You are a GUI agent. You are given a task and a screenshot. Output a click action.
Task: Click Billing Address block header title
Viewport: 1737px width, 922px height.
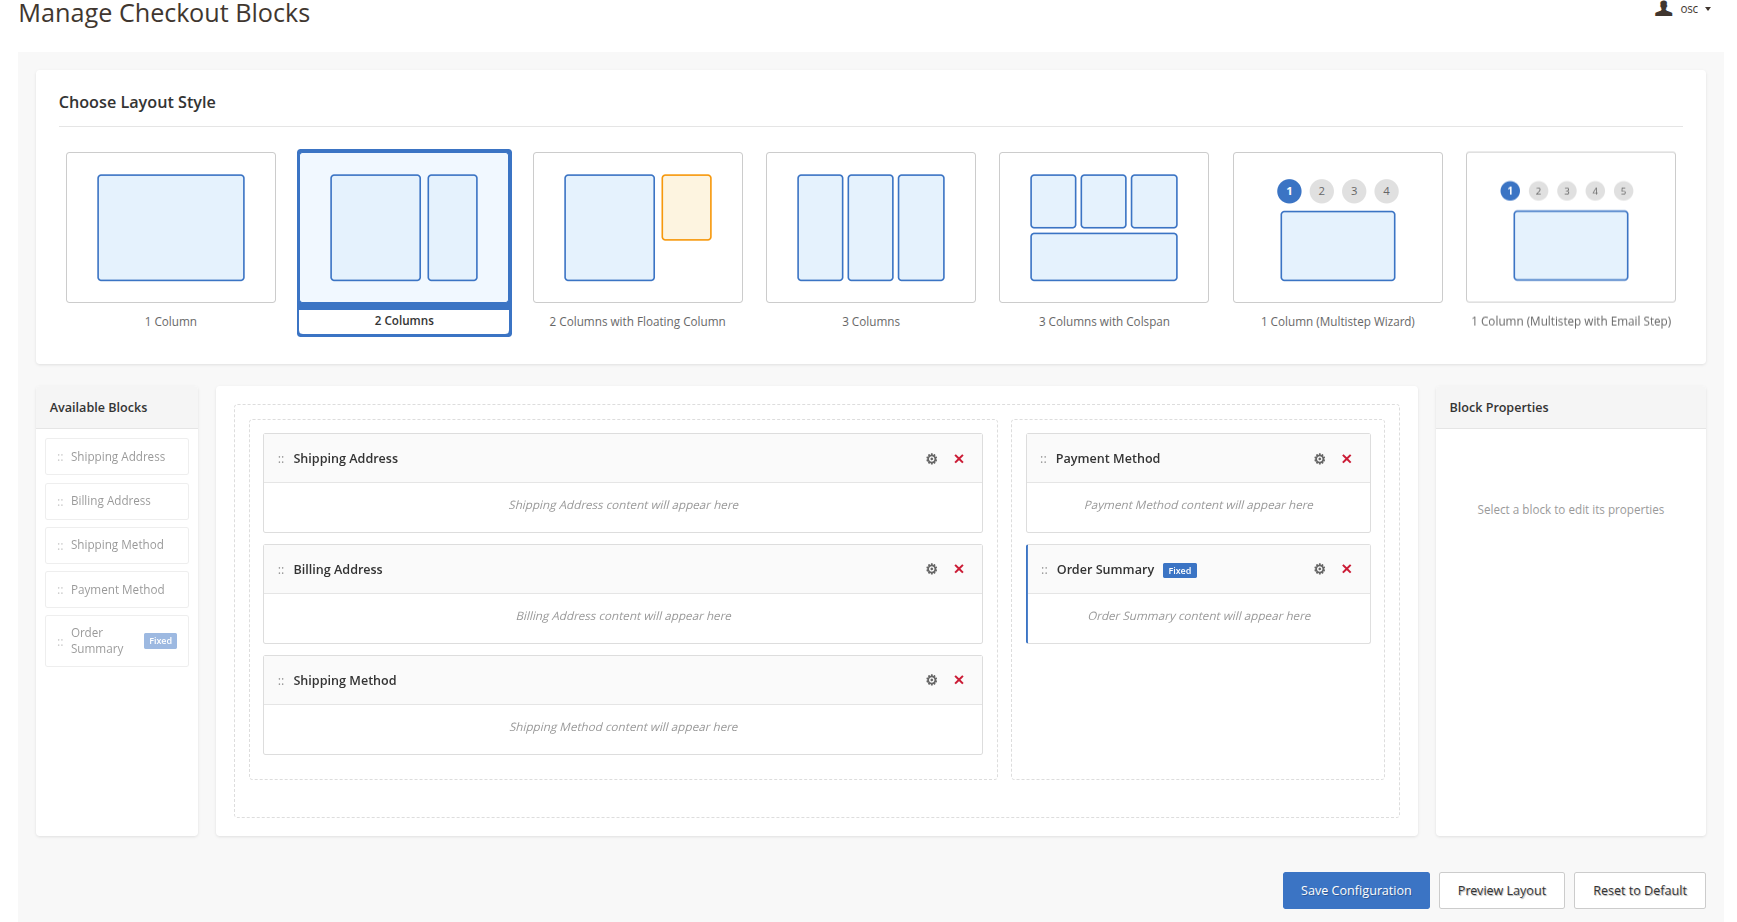click(338, 570)
